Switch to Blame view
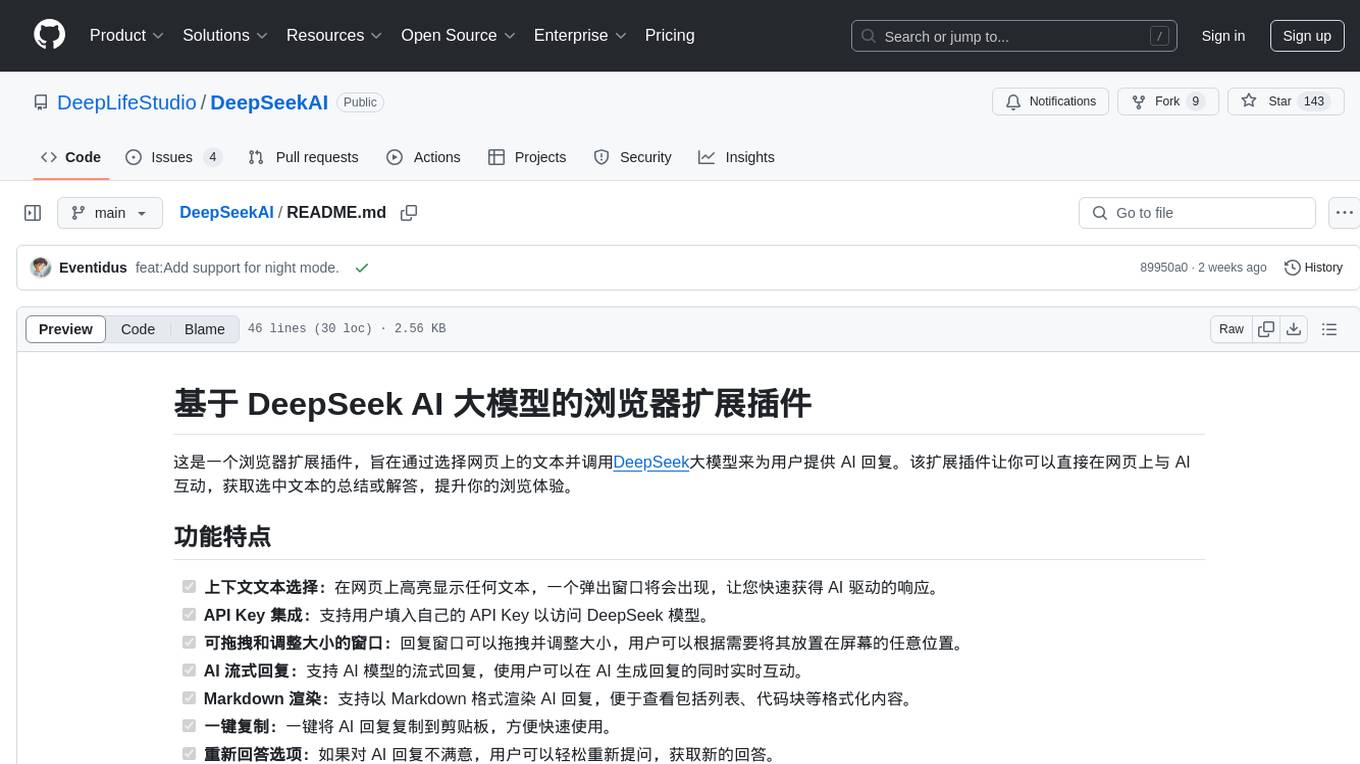 coord(204,329)
